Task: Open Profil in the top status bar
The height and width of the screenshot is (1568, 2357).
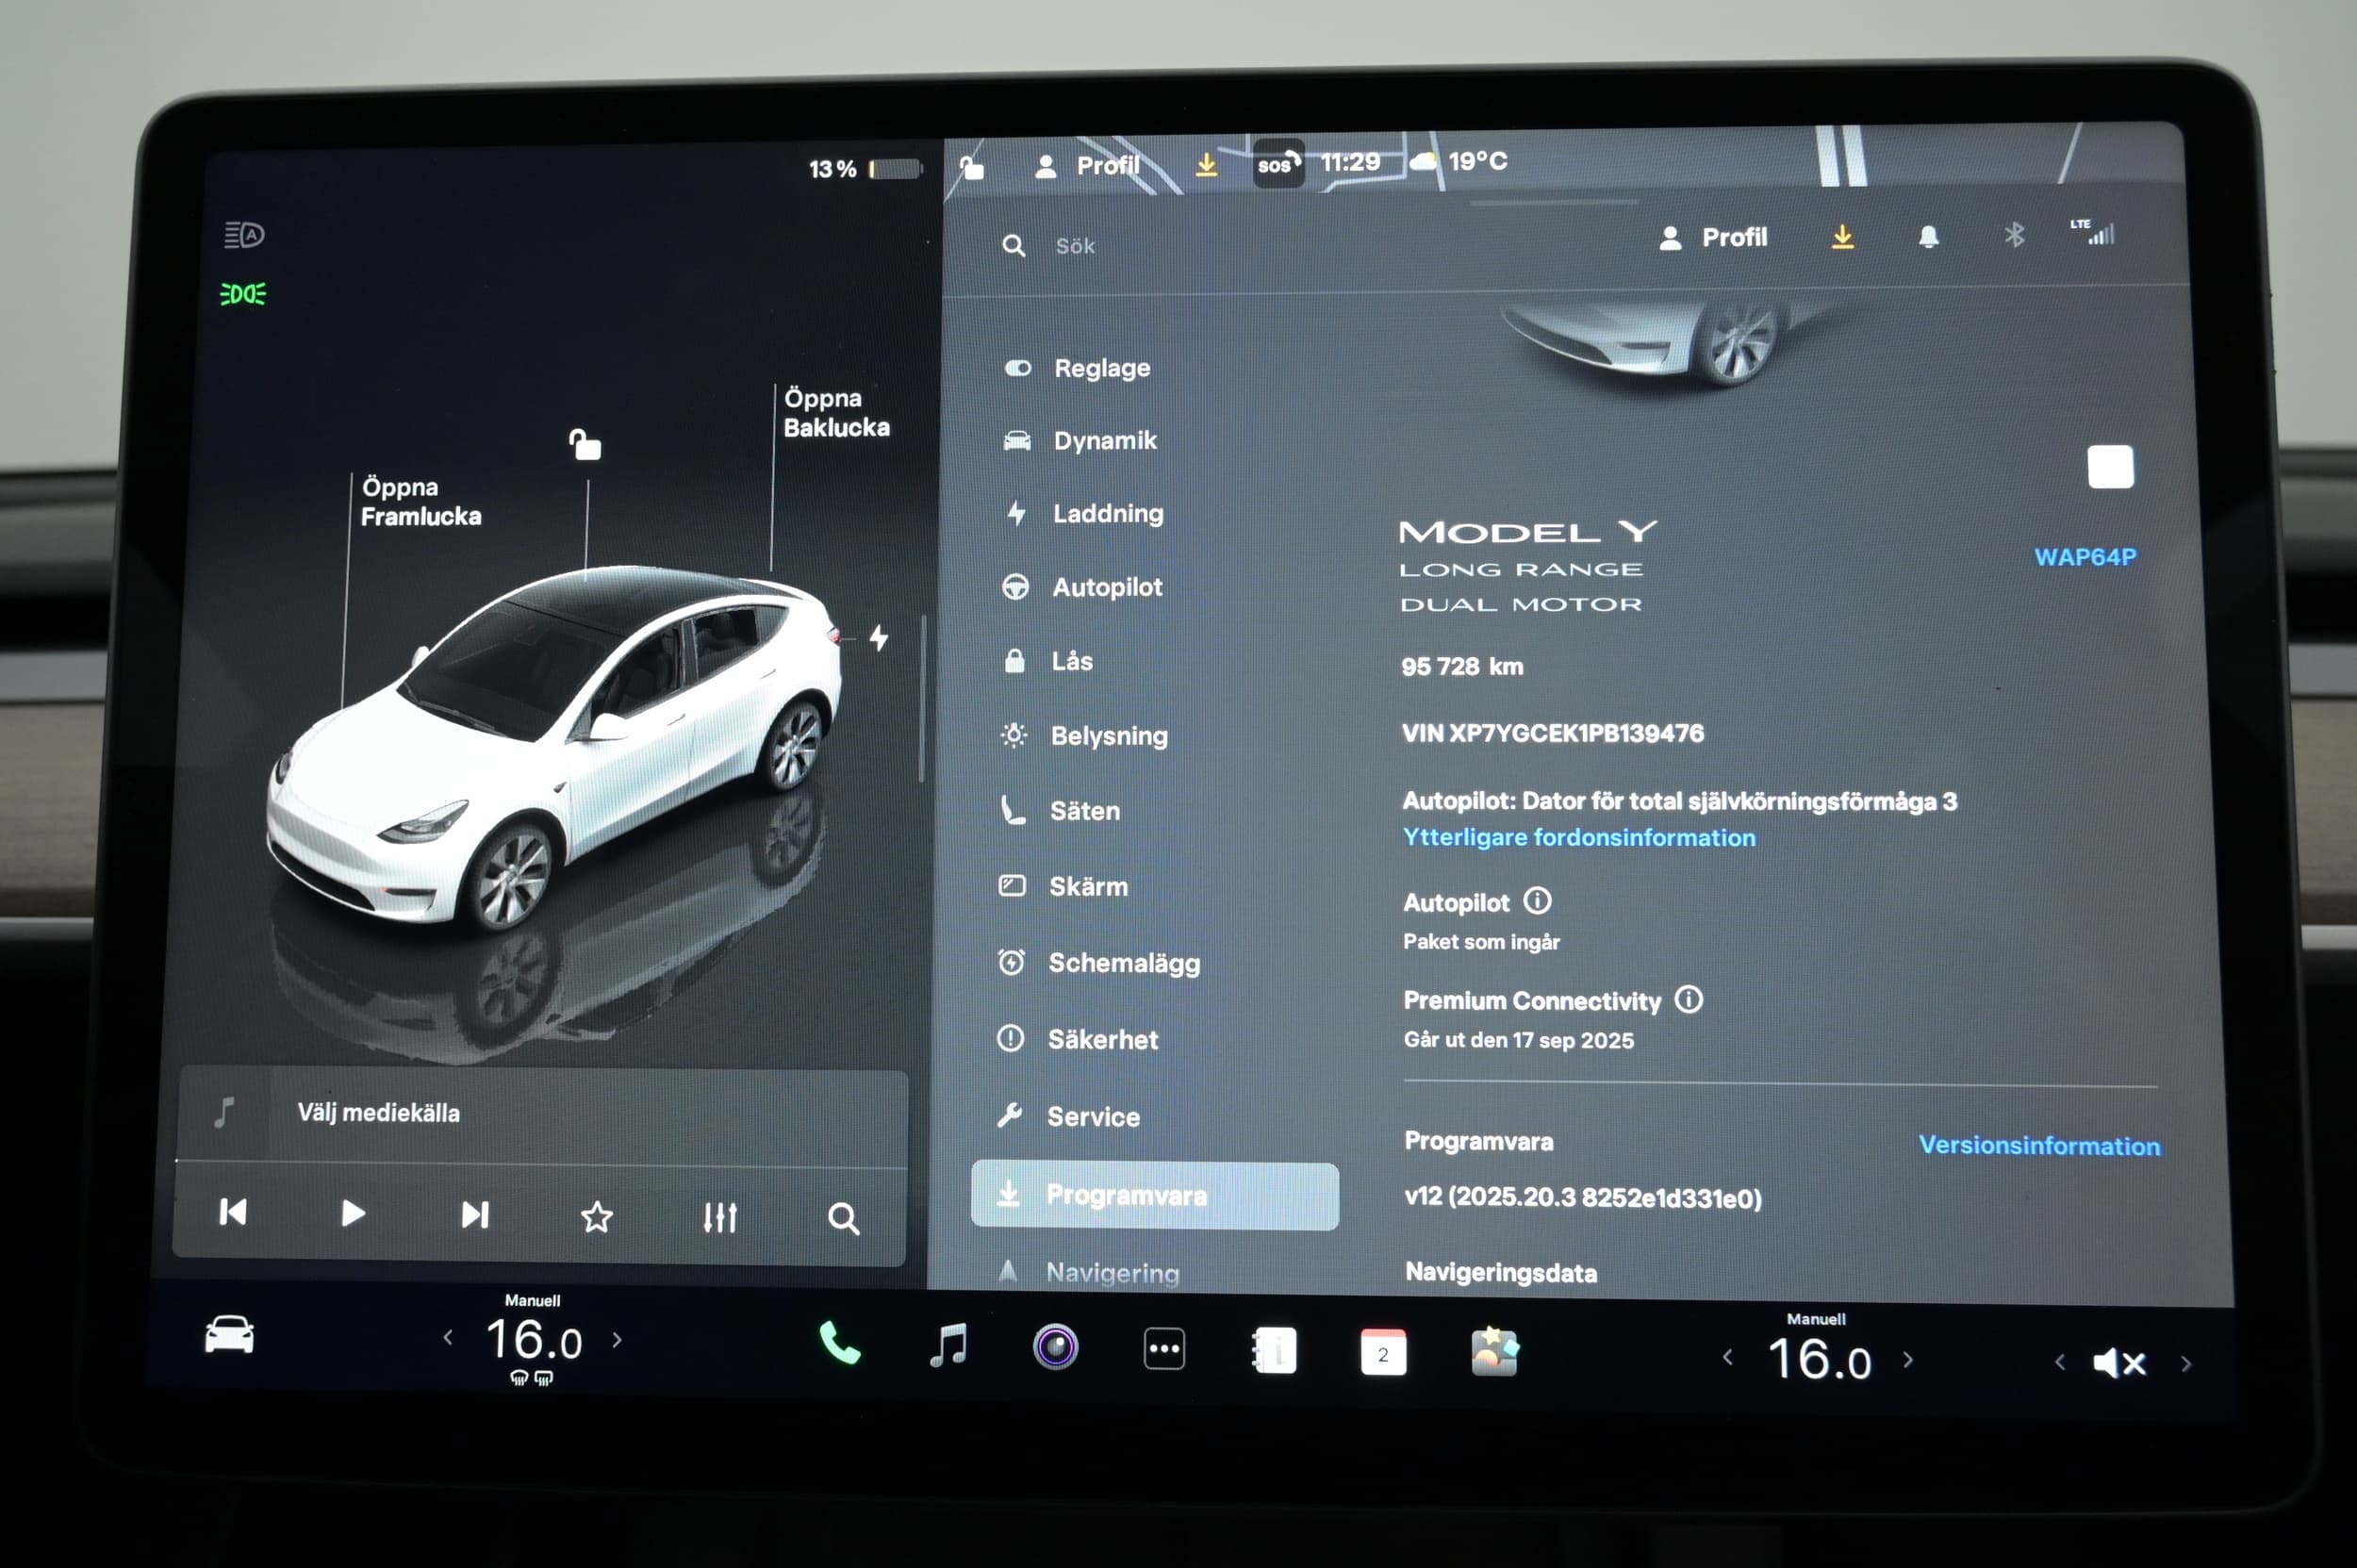Action: pyautogui.click(x=1087, y=165)
